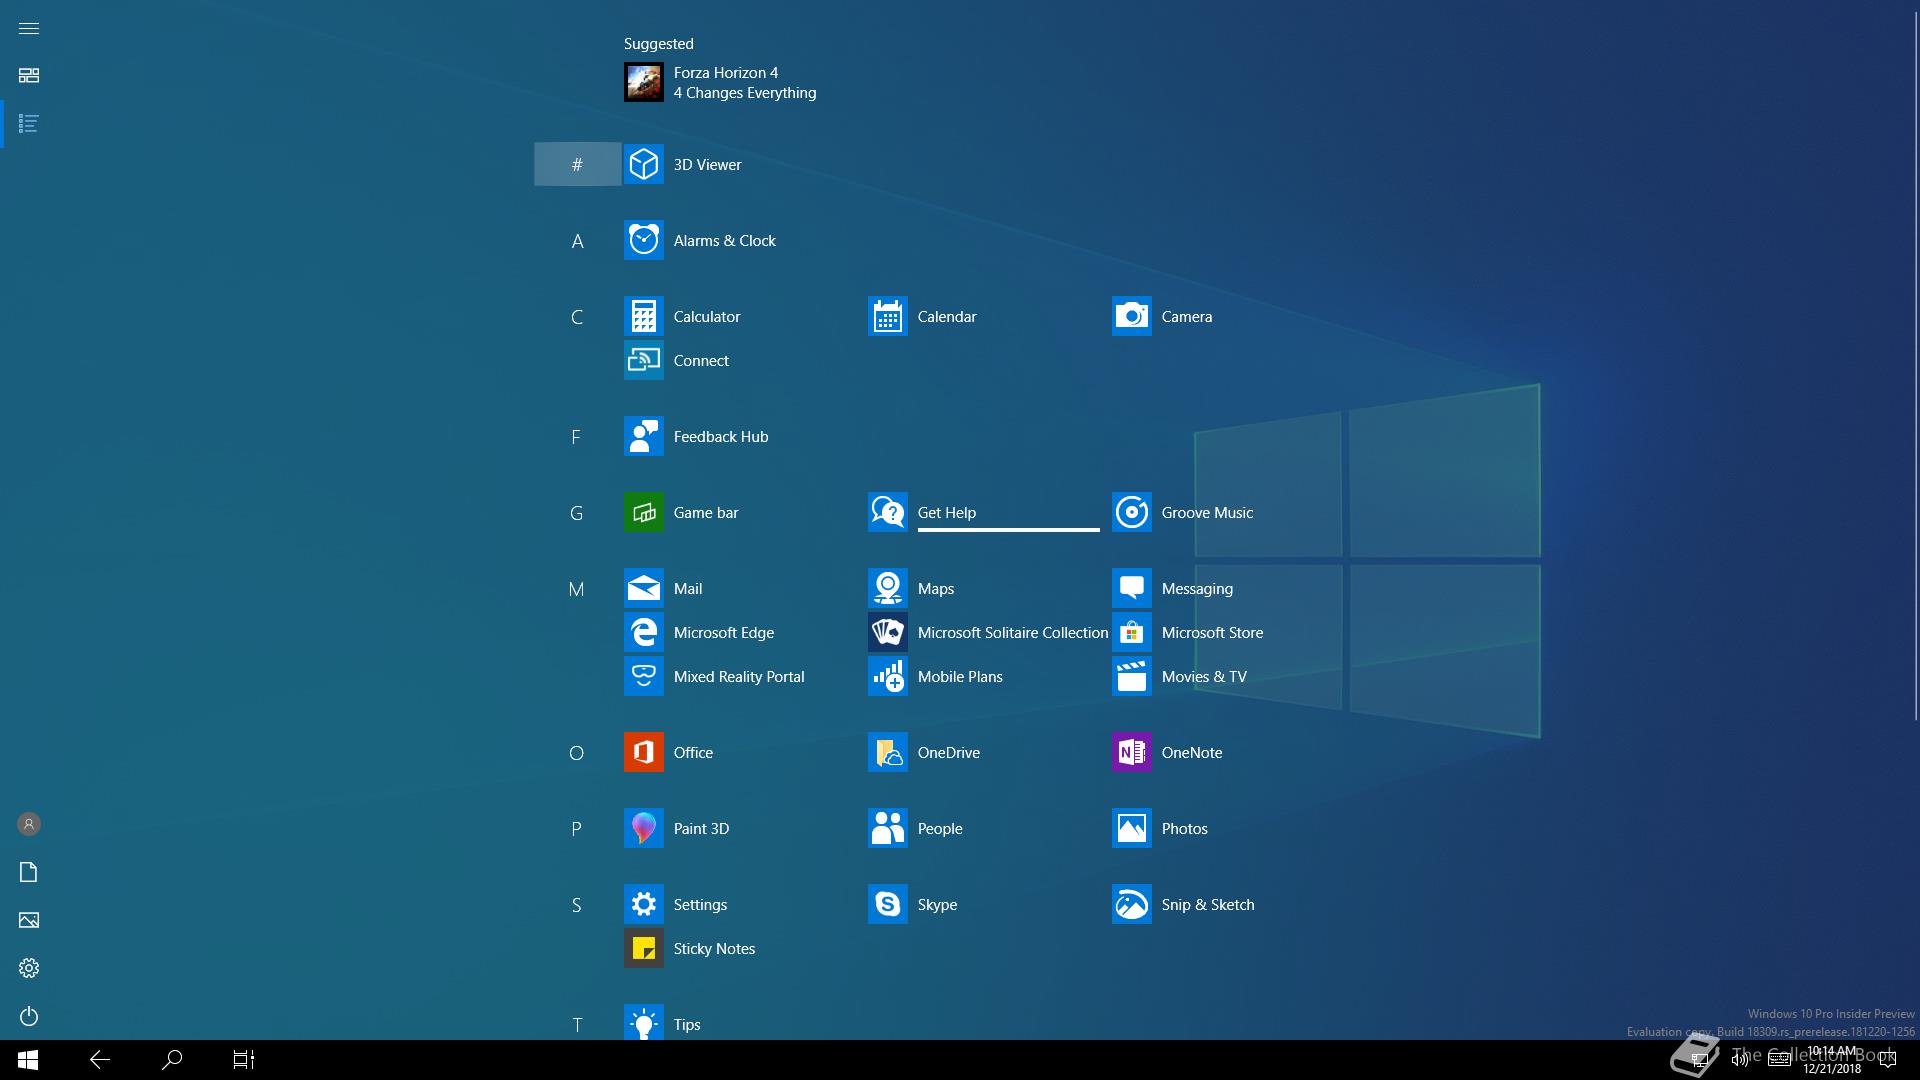Select the F letter group header
Viewport: 1920px width, 1080px height.
(577, 436)
